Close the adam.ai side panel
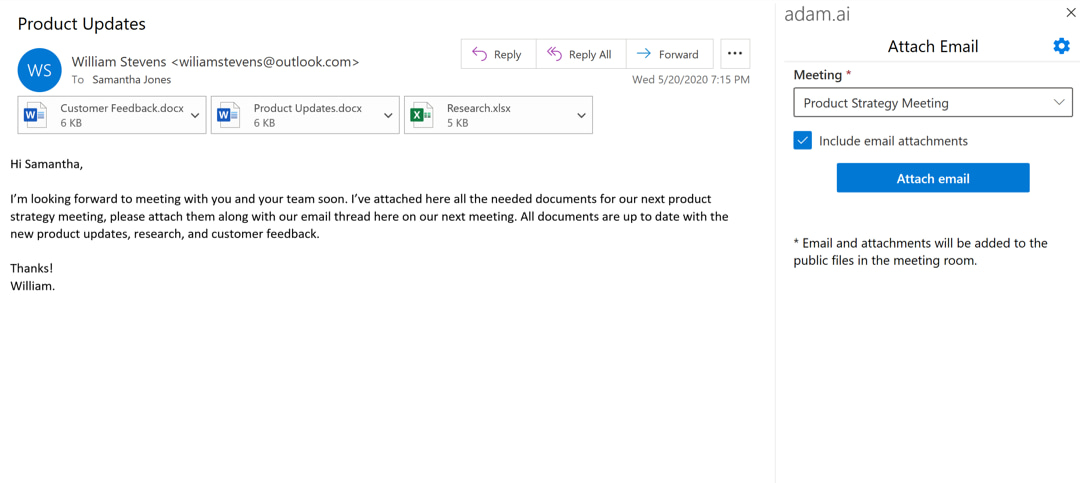The width and height of the screenshot is (1080, 483). tap(1068, 12)
